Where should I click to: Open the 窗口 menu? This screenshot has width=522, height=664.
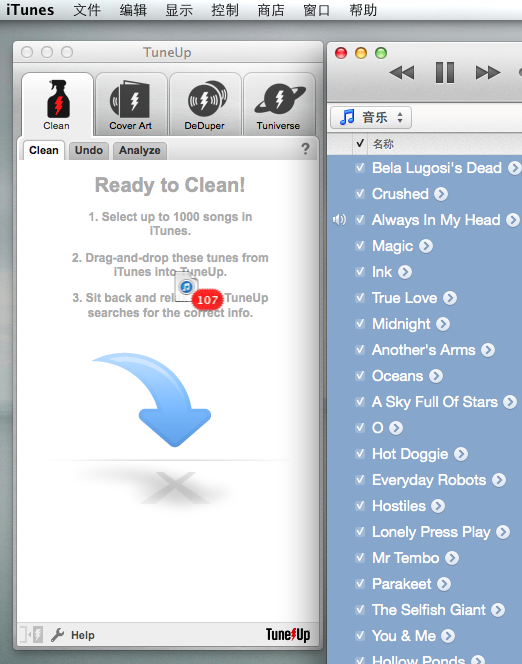[317, 10]
